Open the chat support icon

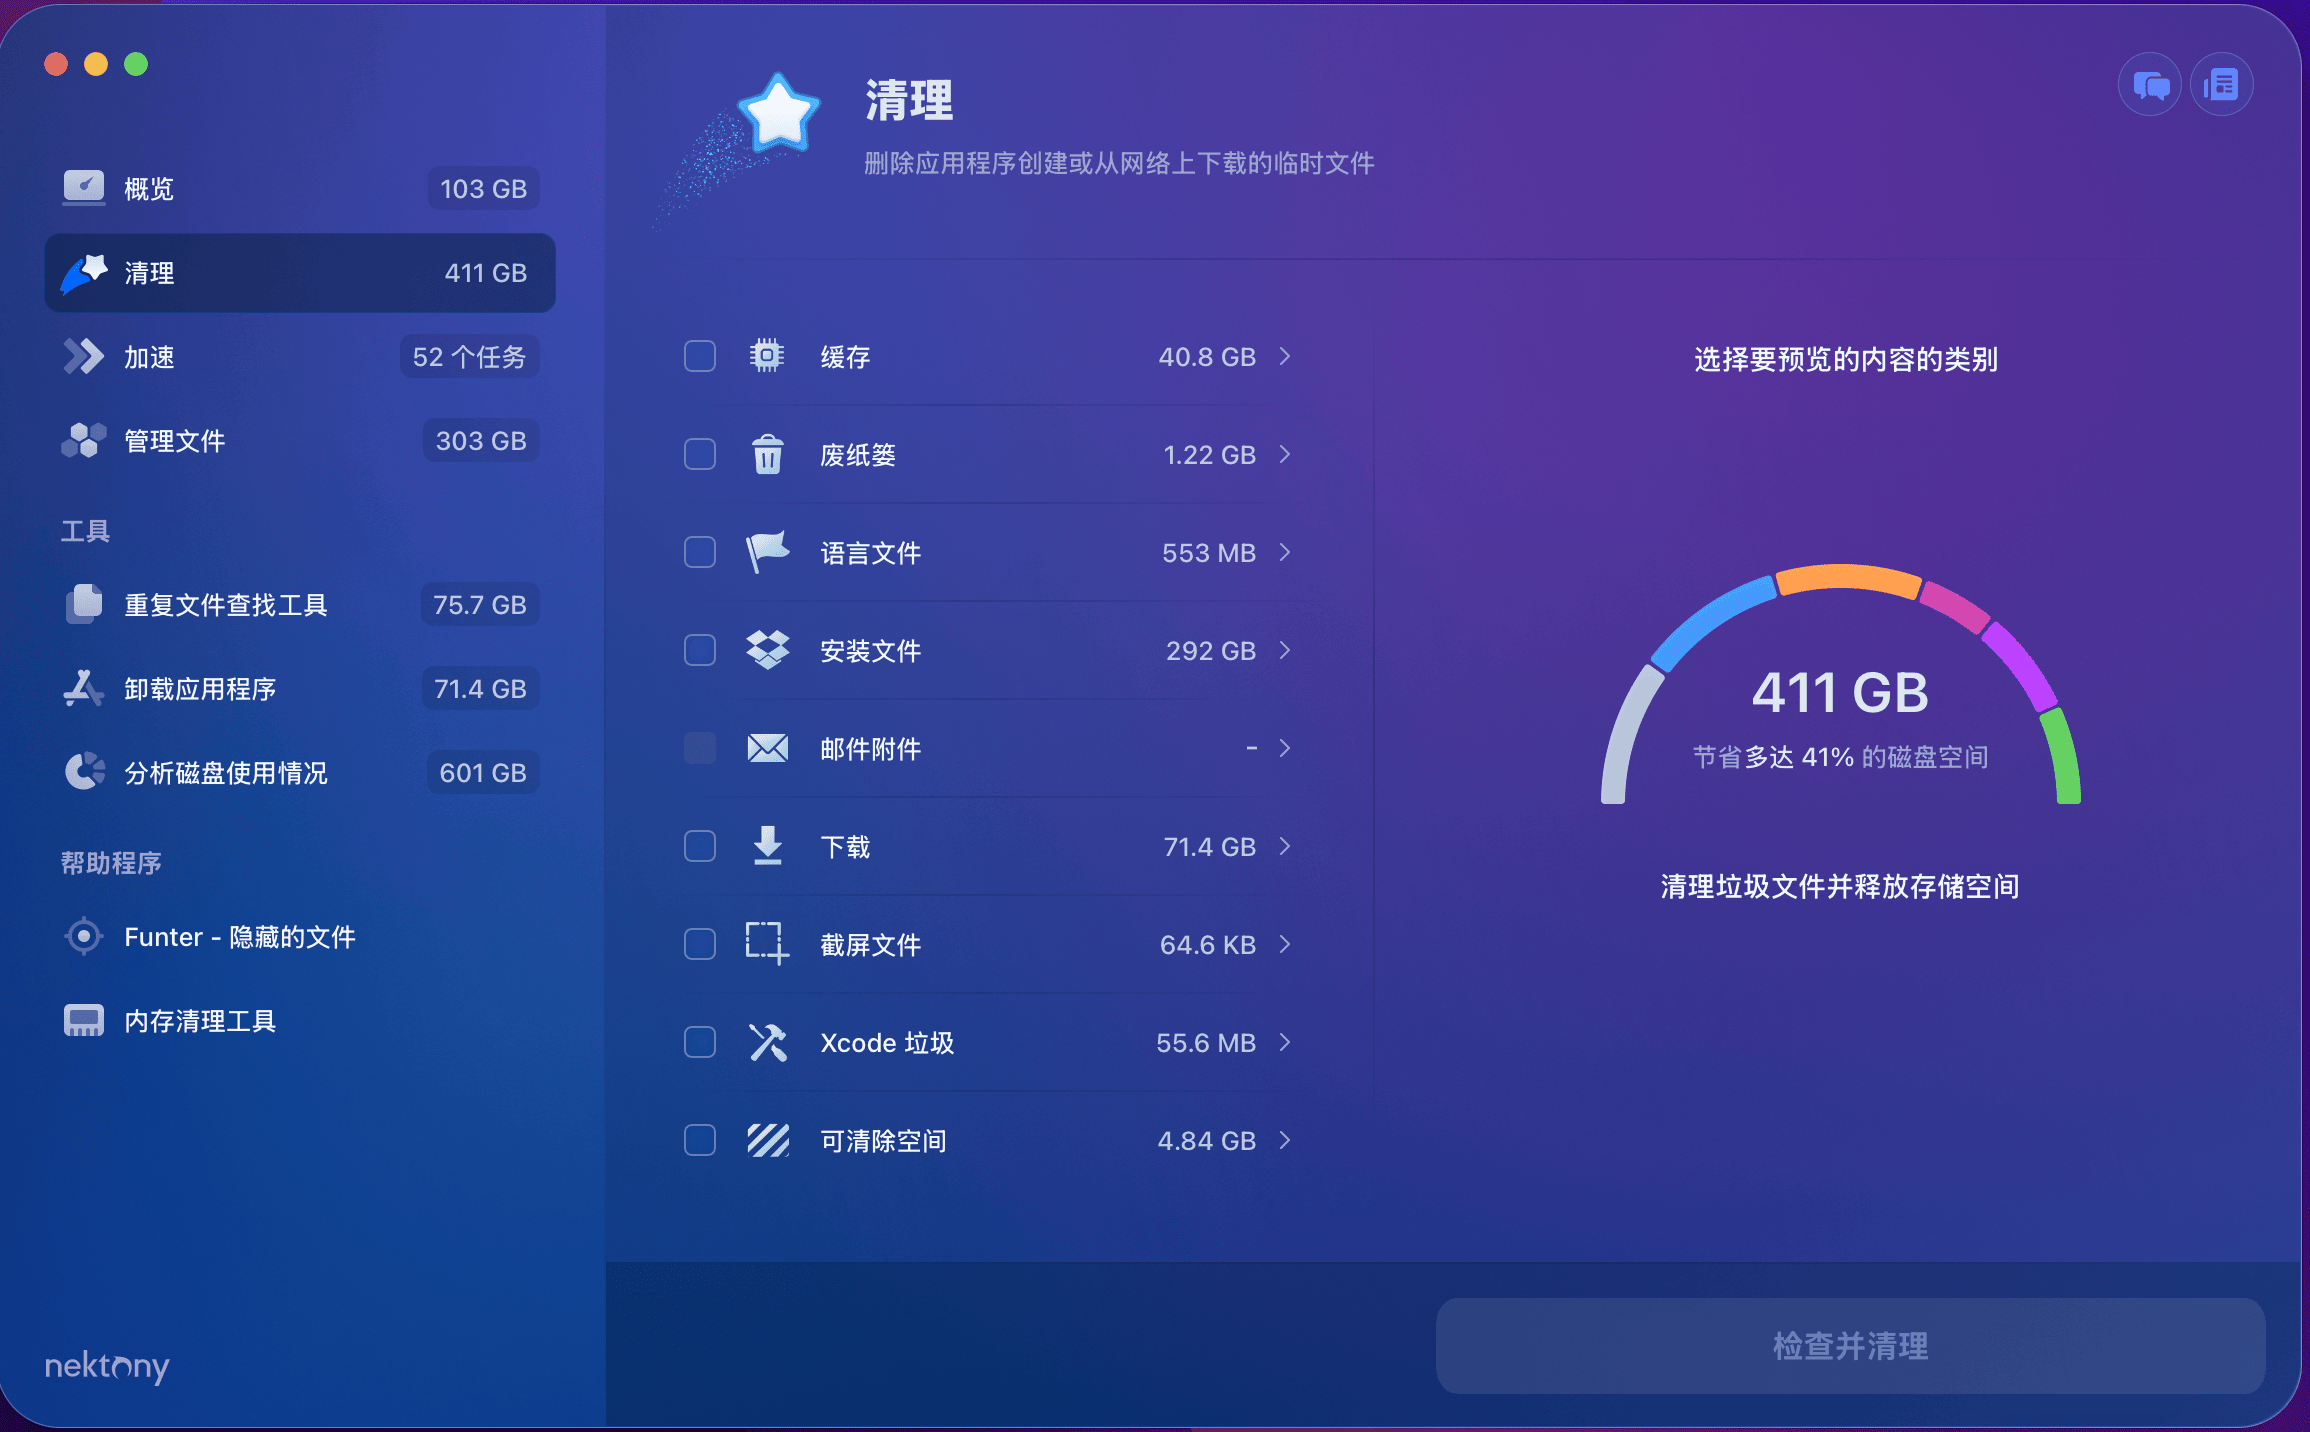2149,85
